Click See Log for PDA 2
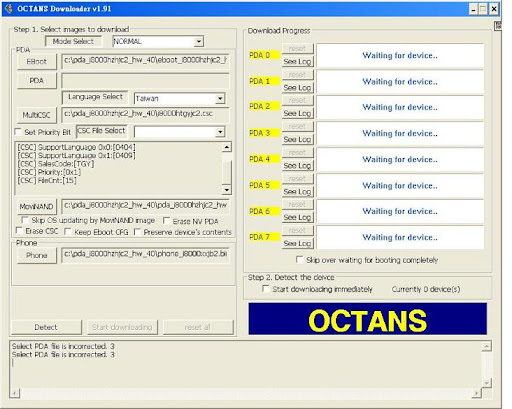Image resolution: width=512 pixels, height=409 pixels. pyautogui.click(x=297, y=113)
